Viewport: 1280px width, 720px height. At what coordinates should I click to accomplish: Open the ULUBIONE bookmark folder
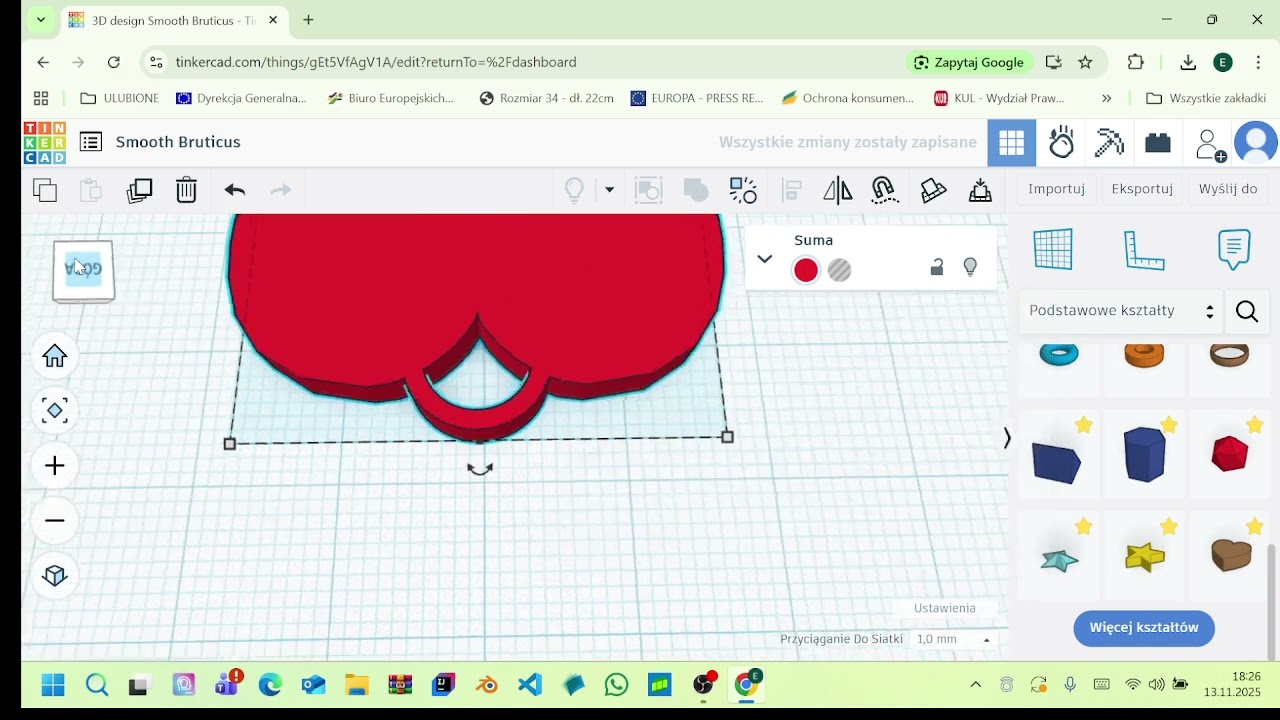(119, 98)
